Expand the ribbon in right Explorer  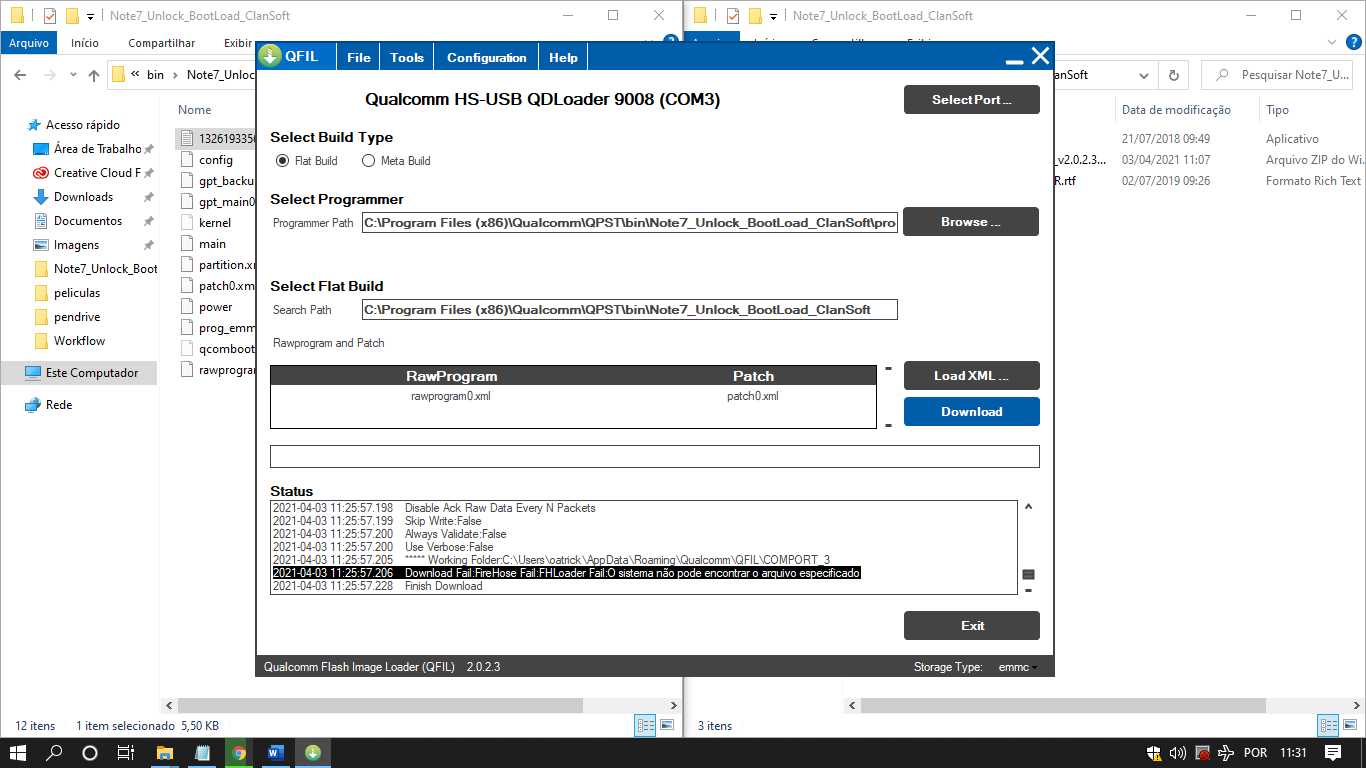click(1331, 43)
